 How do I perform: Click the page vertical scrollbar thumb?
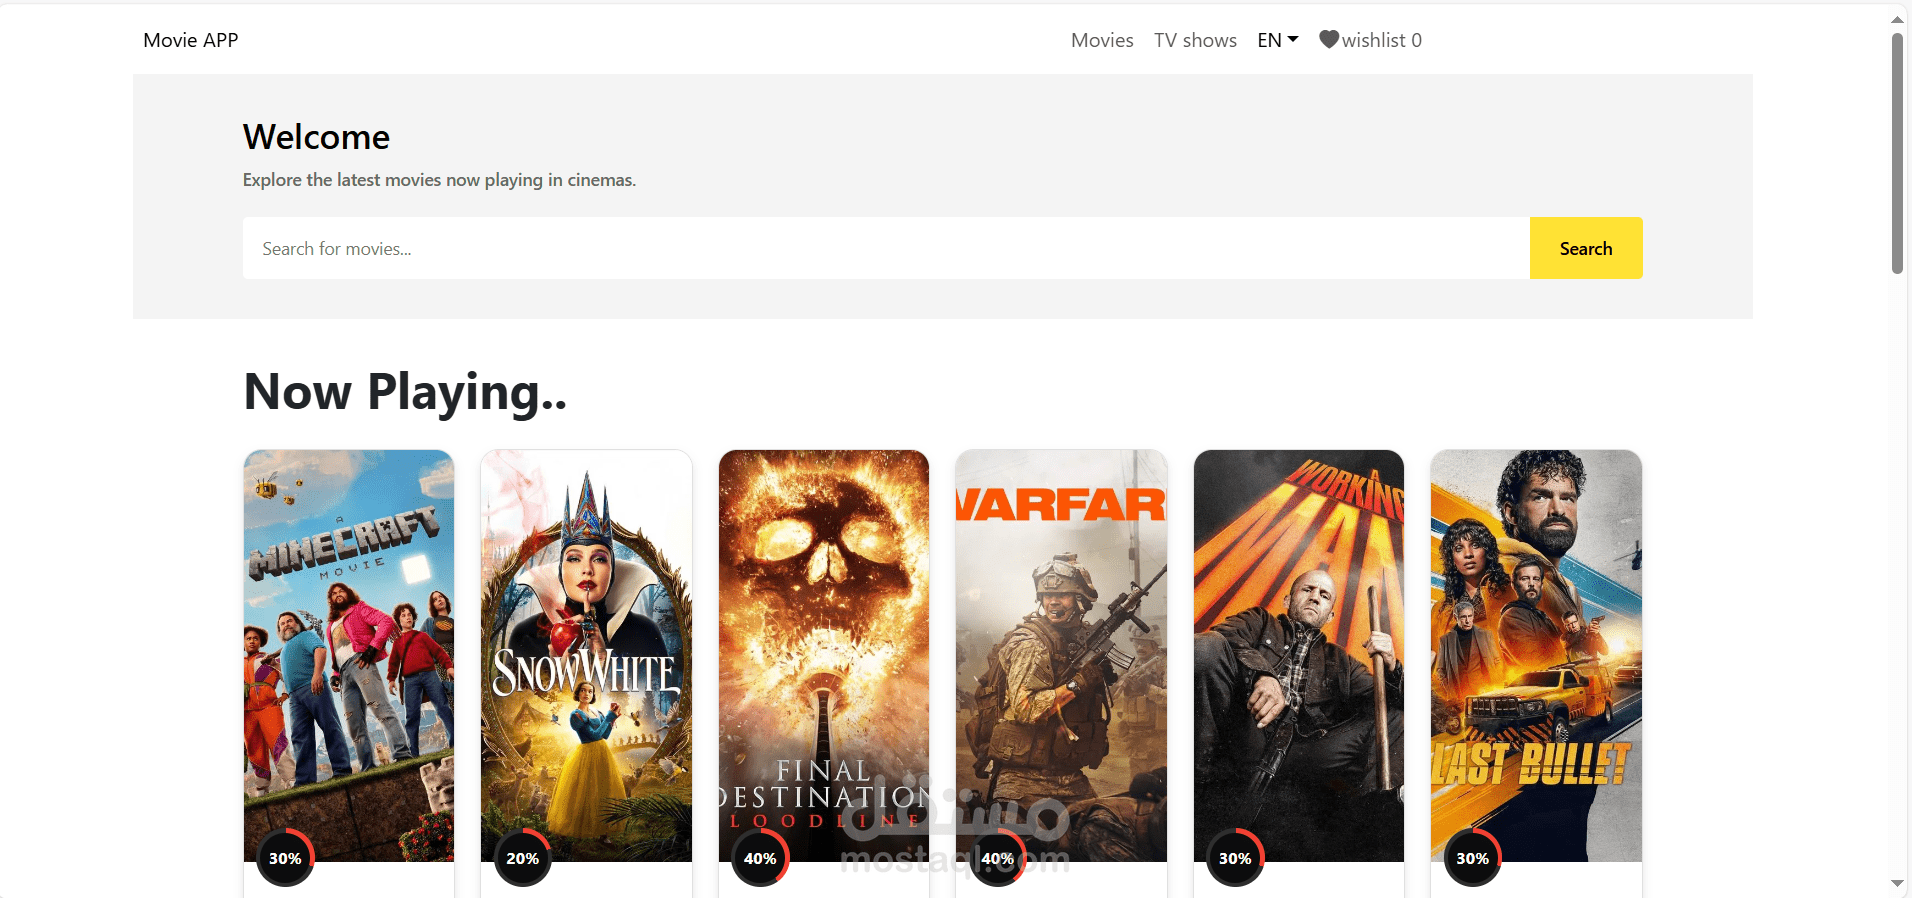[1897, 153]
